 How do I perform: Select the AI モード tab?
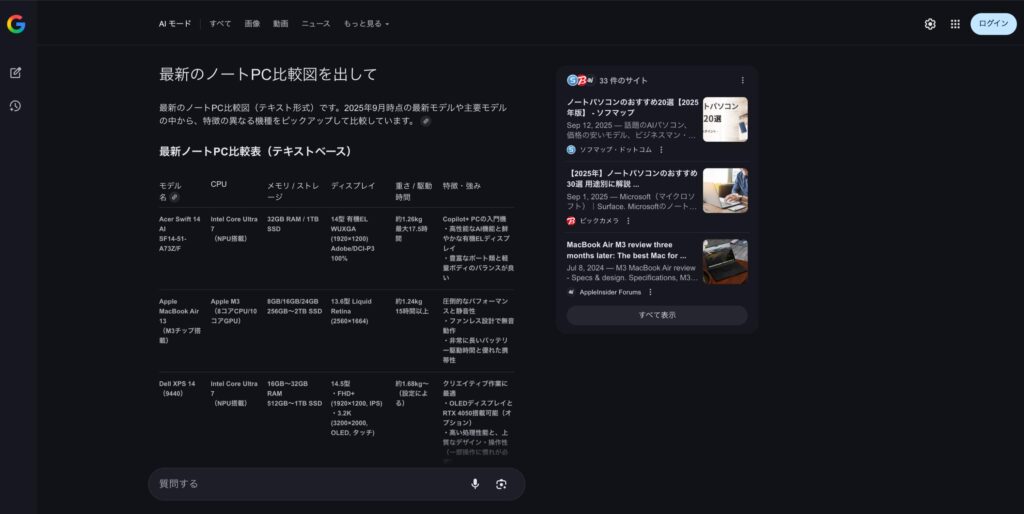[174, 23]
